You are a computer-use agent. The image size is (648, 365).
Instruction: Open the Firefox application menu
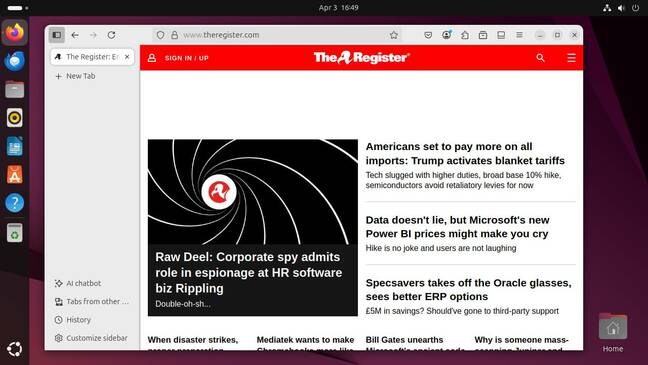pyautogui.click(x=519, y=35)
